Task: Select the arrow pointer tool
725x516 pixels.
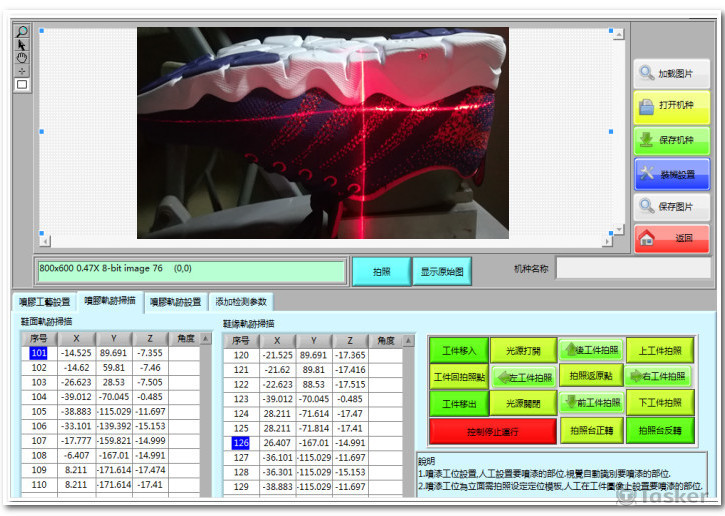Action: point(22,44)
